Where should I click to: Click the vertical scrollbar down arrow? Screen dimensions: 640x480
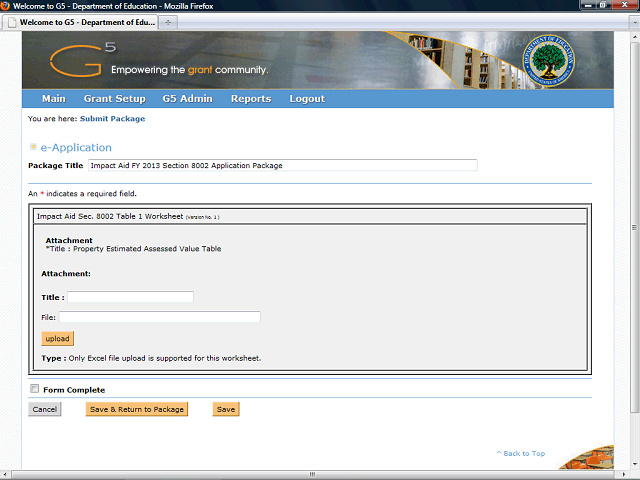click(634, 464)
